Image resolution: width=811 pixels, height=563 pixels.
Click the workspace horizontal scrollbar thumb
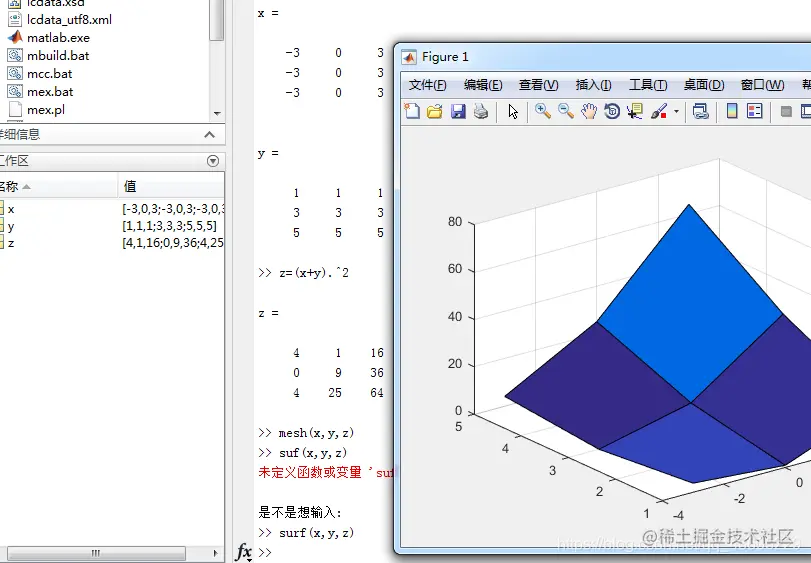pyautogui.click(x=96, y=553)
